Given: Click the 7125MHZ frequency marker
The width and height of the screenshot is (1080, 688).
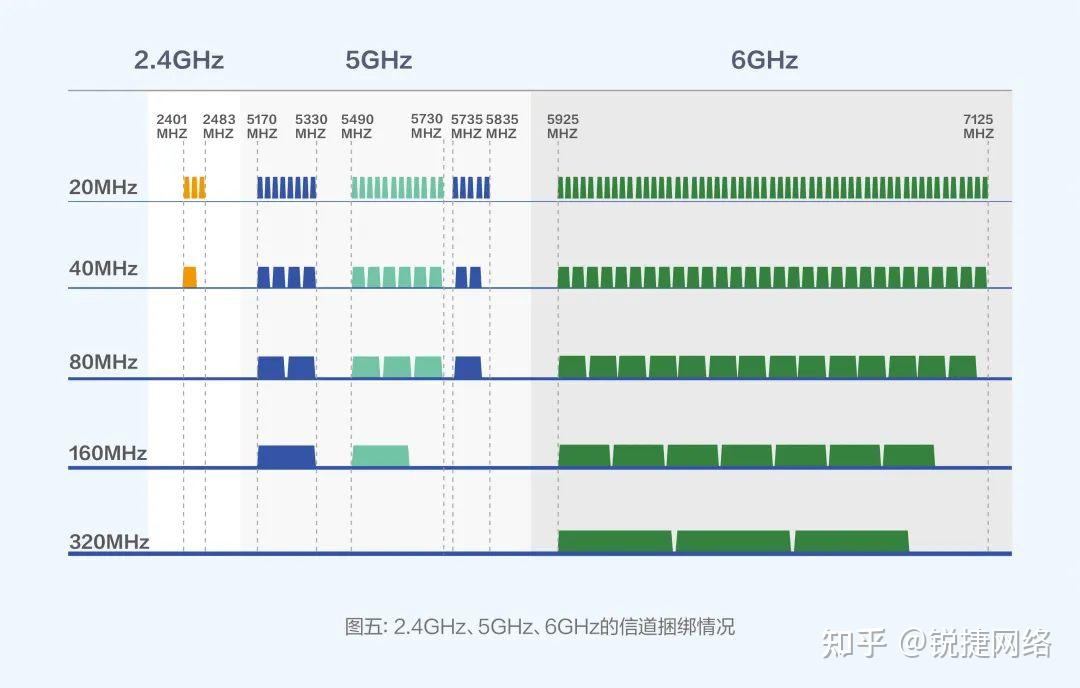Looking at the screenshot, I should [978, 125].
